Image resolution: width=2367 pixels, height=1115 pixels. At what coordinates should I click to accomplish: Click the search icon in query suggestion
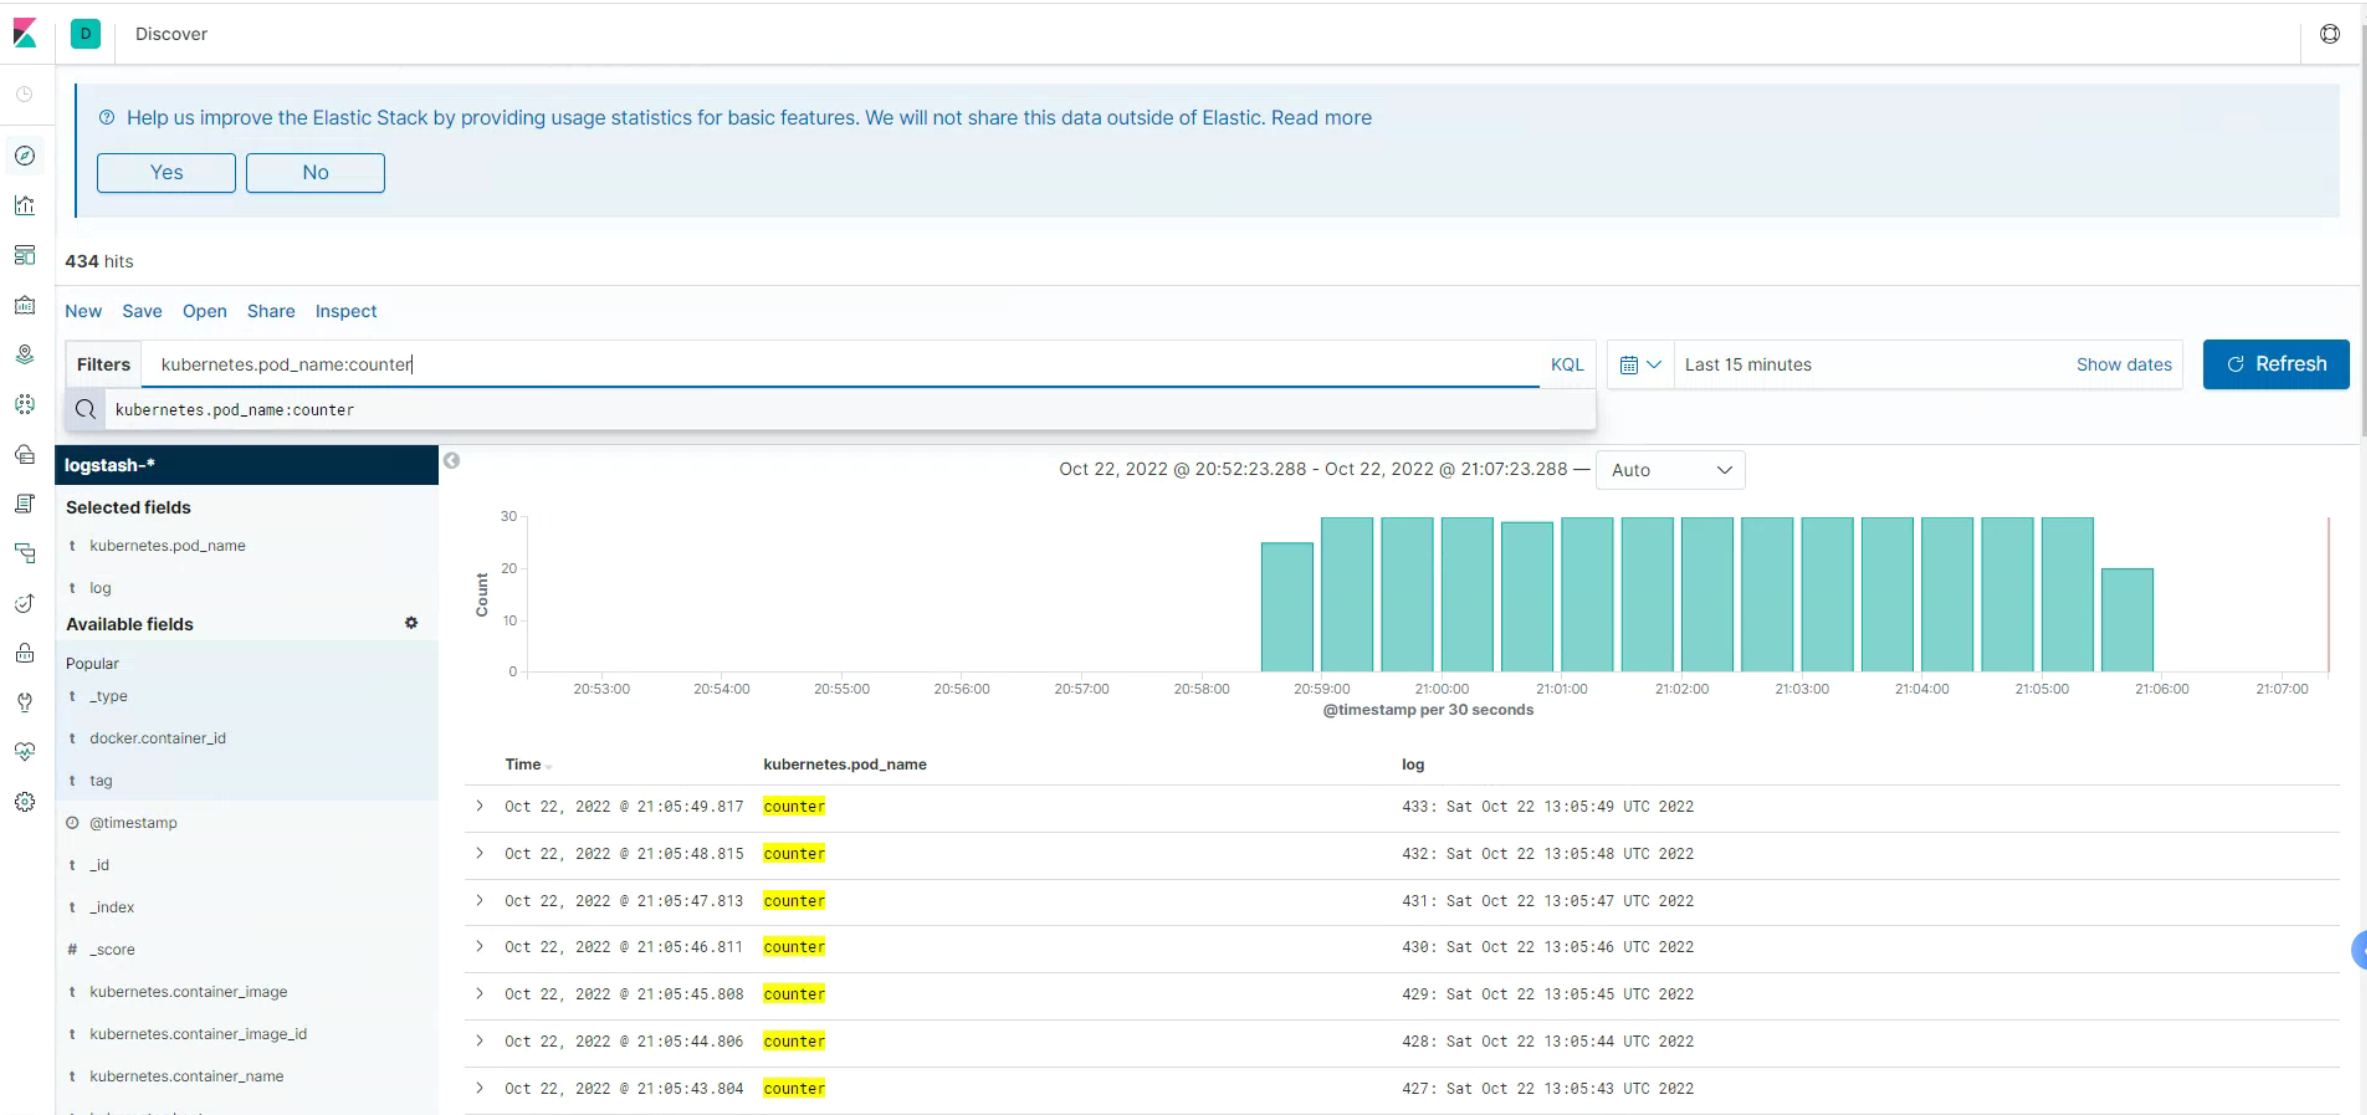coord(86,409)
